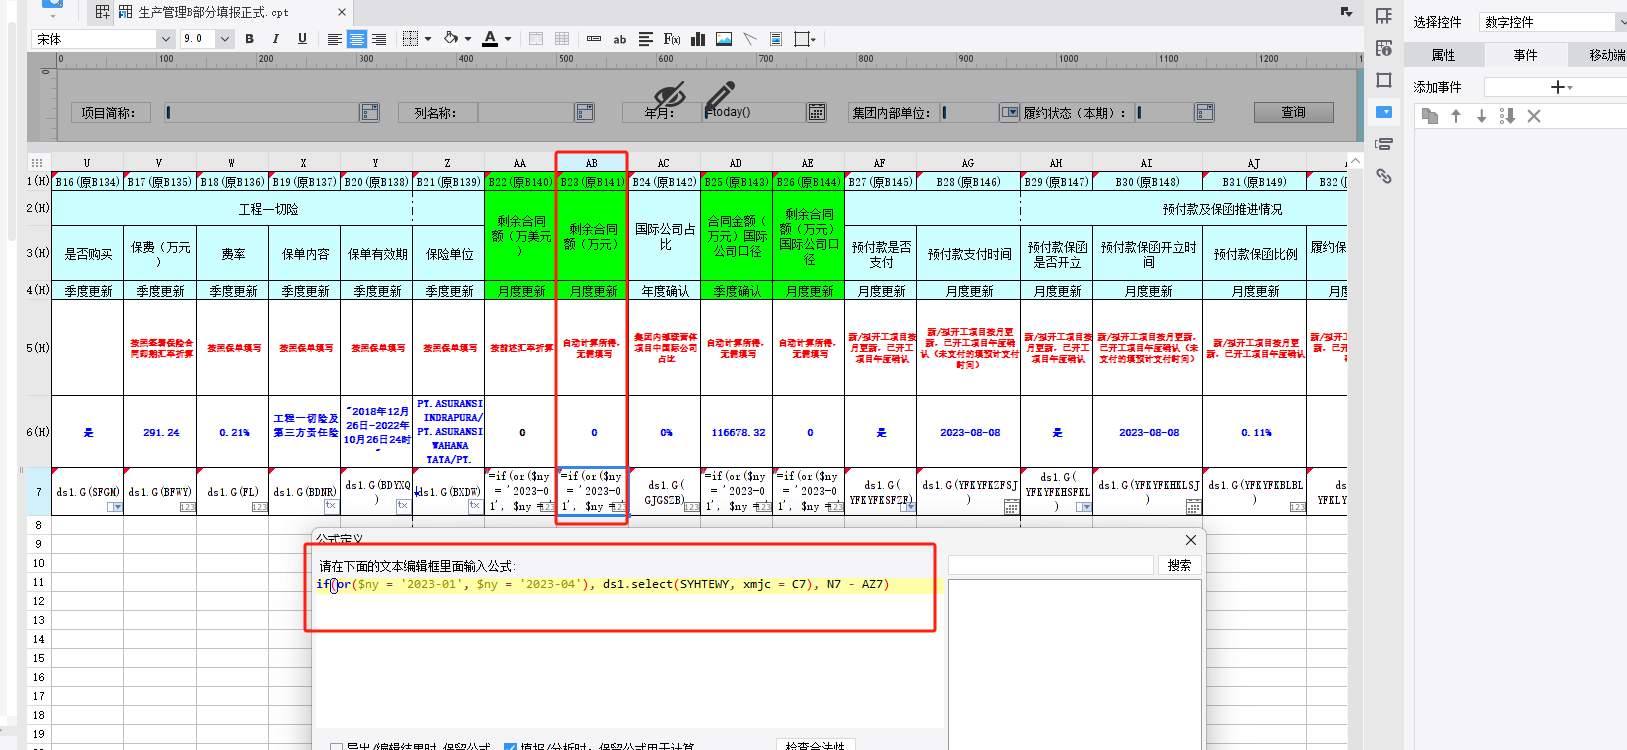Switch to 事件 tab

[x=1525, y=55]
